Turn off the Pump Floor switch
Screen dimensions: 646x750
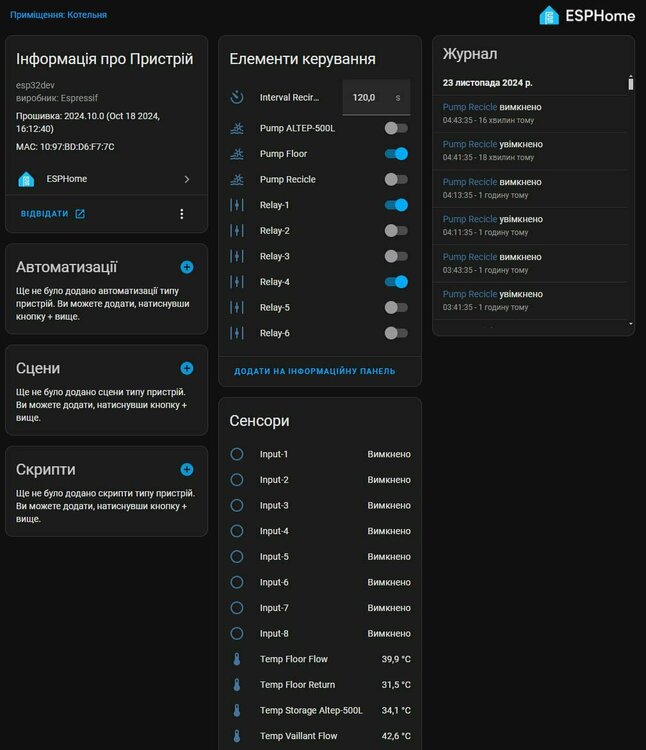point(396,154)
